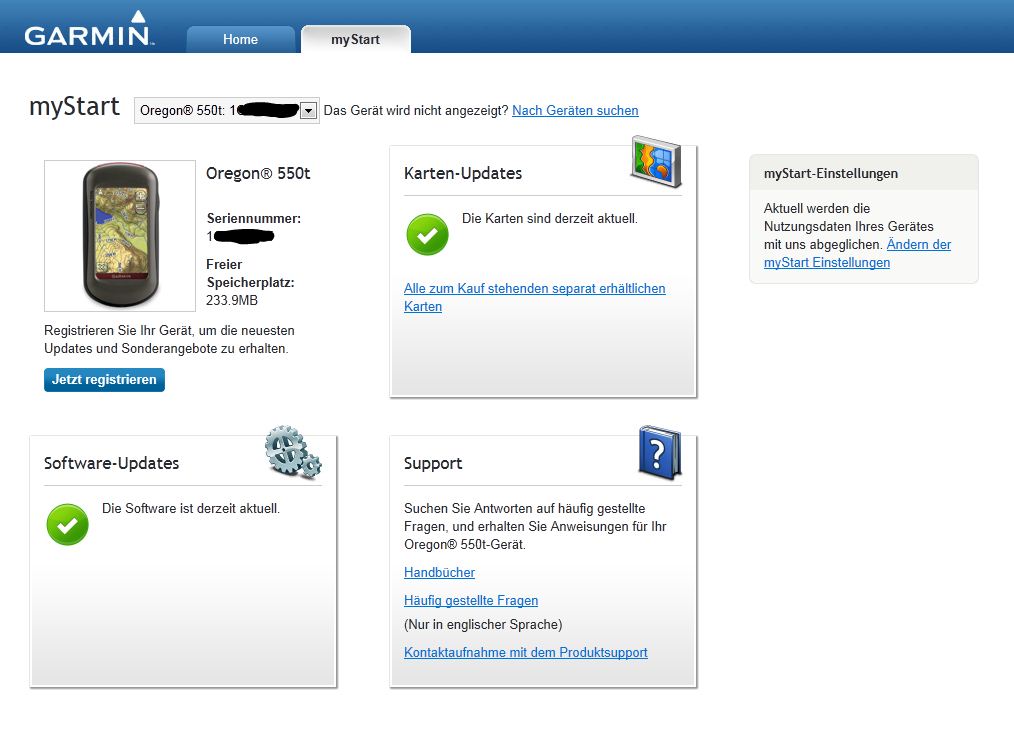
Task: Click the Oregon 550t device image
Action: click(120, 235)
